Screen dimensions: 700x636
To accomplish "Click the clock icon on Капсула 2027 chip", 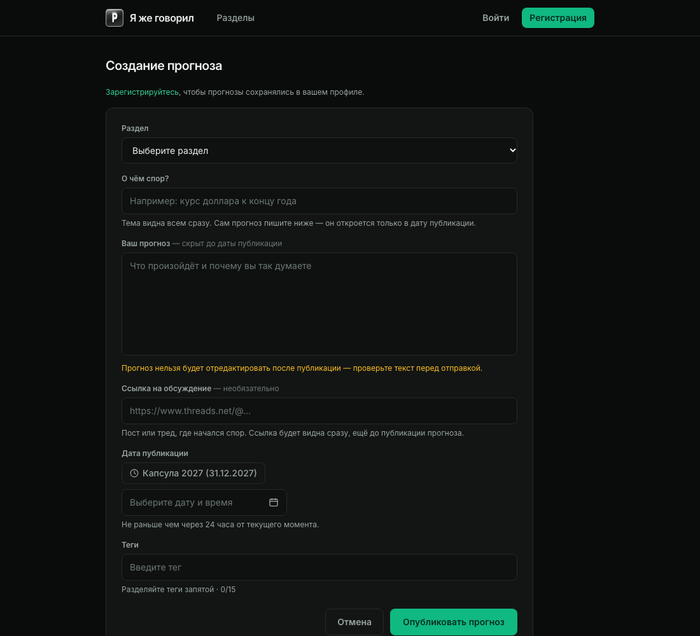I will (x=134, y=473).
